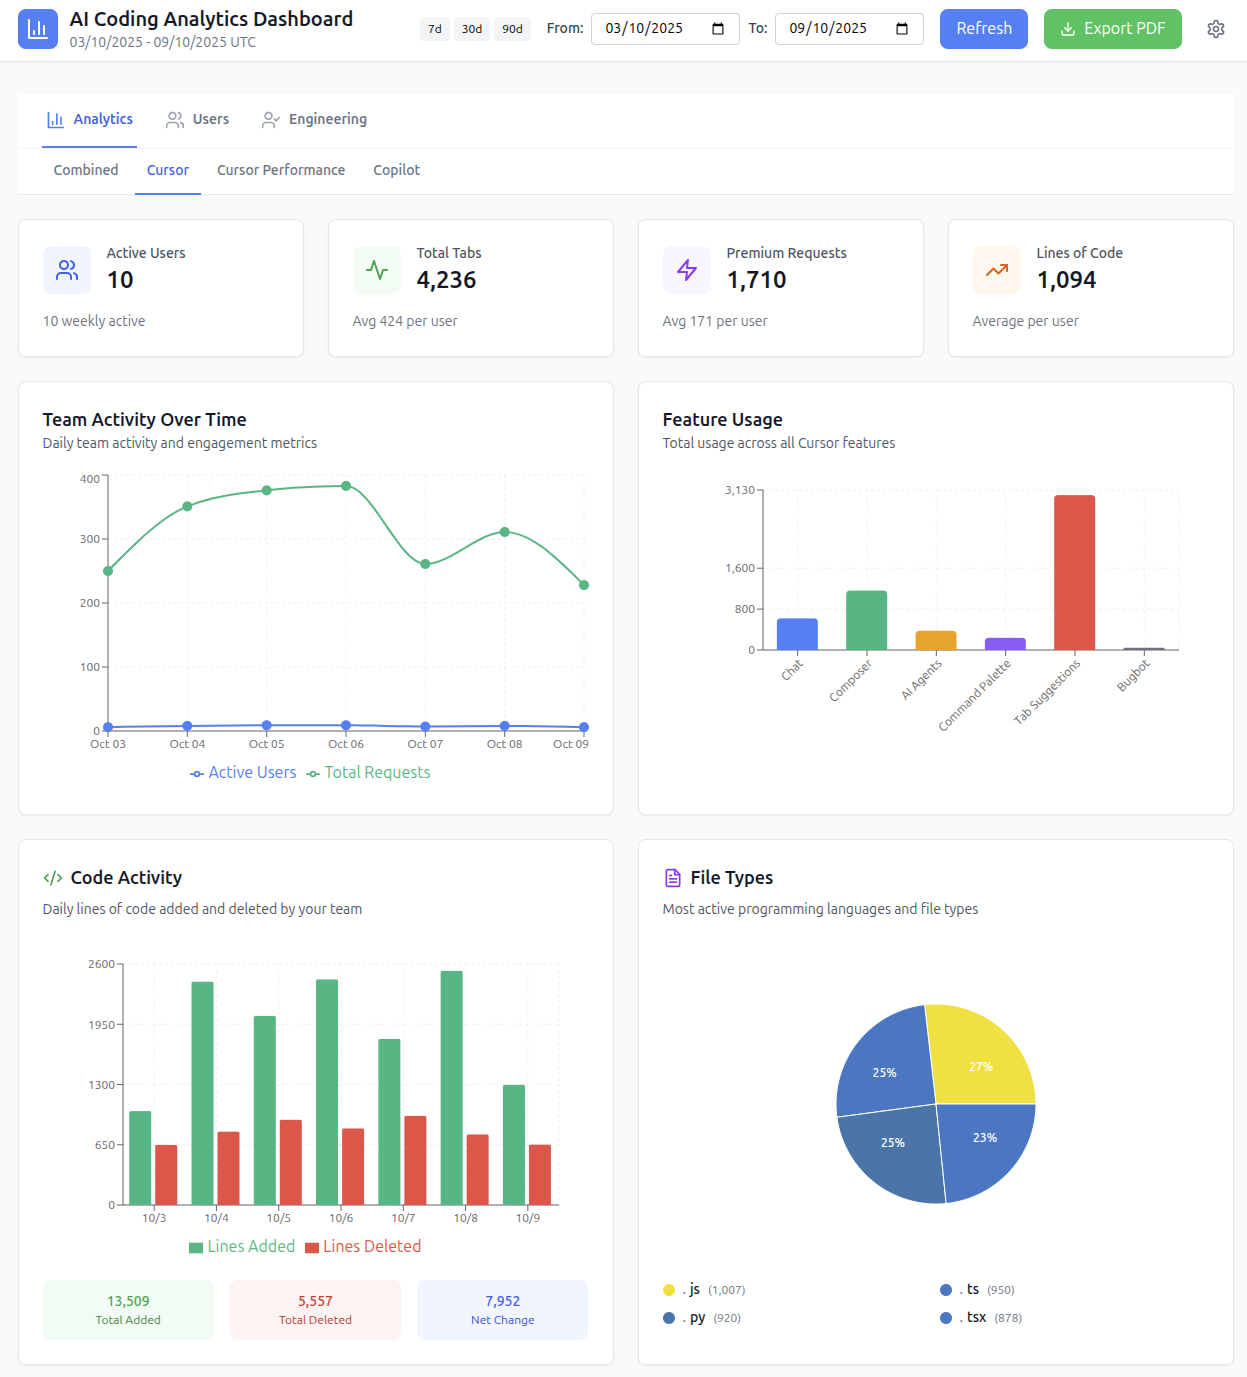The width and height of the screenshot is (1247, 1377).
Task: Switch to the Users tab
Action: (x=198, y=120)
